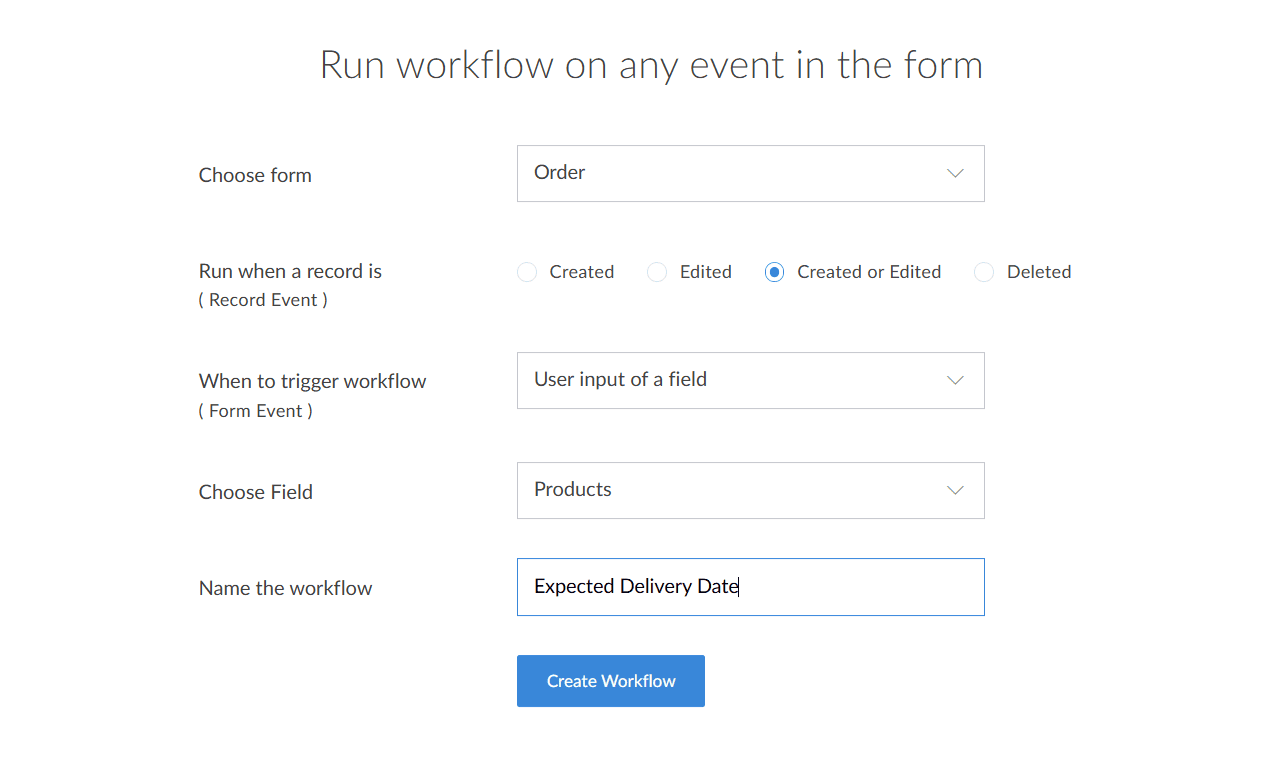Screen dimensions: 1273x774
Task: Click into the Name the workflow text field
Action: pos(750,587)
